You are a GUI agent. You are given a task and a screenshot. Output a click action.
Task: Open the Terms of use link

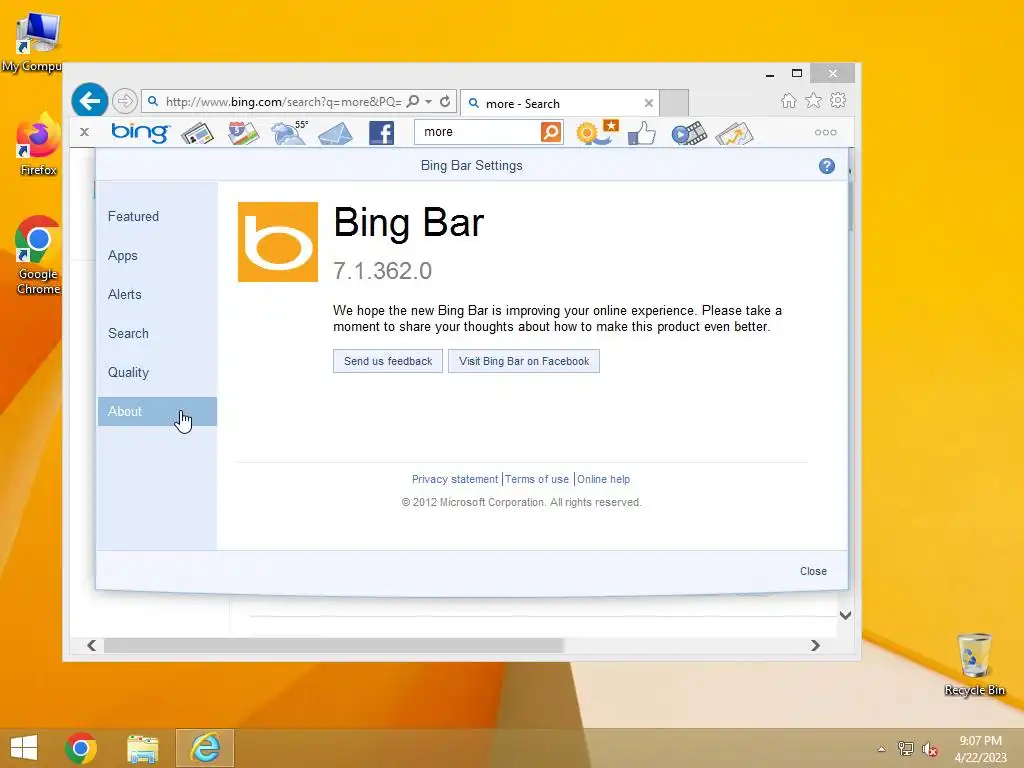pos(537,479)
